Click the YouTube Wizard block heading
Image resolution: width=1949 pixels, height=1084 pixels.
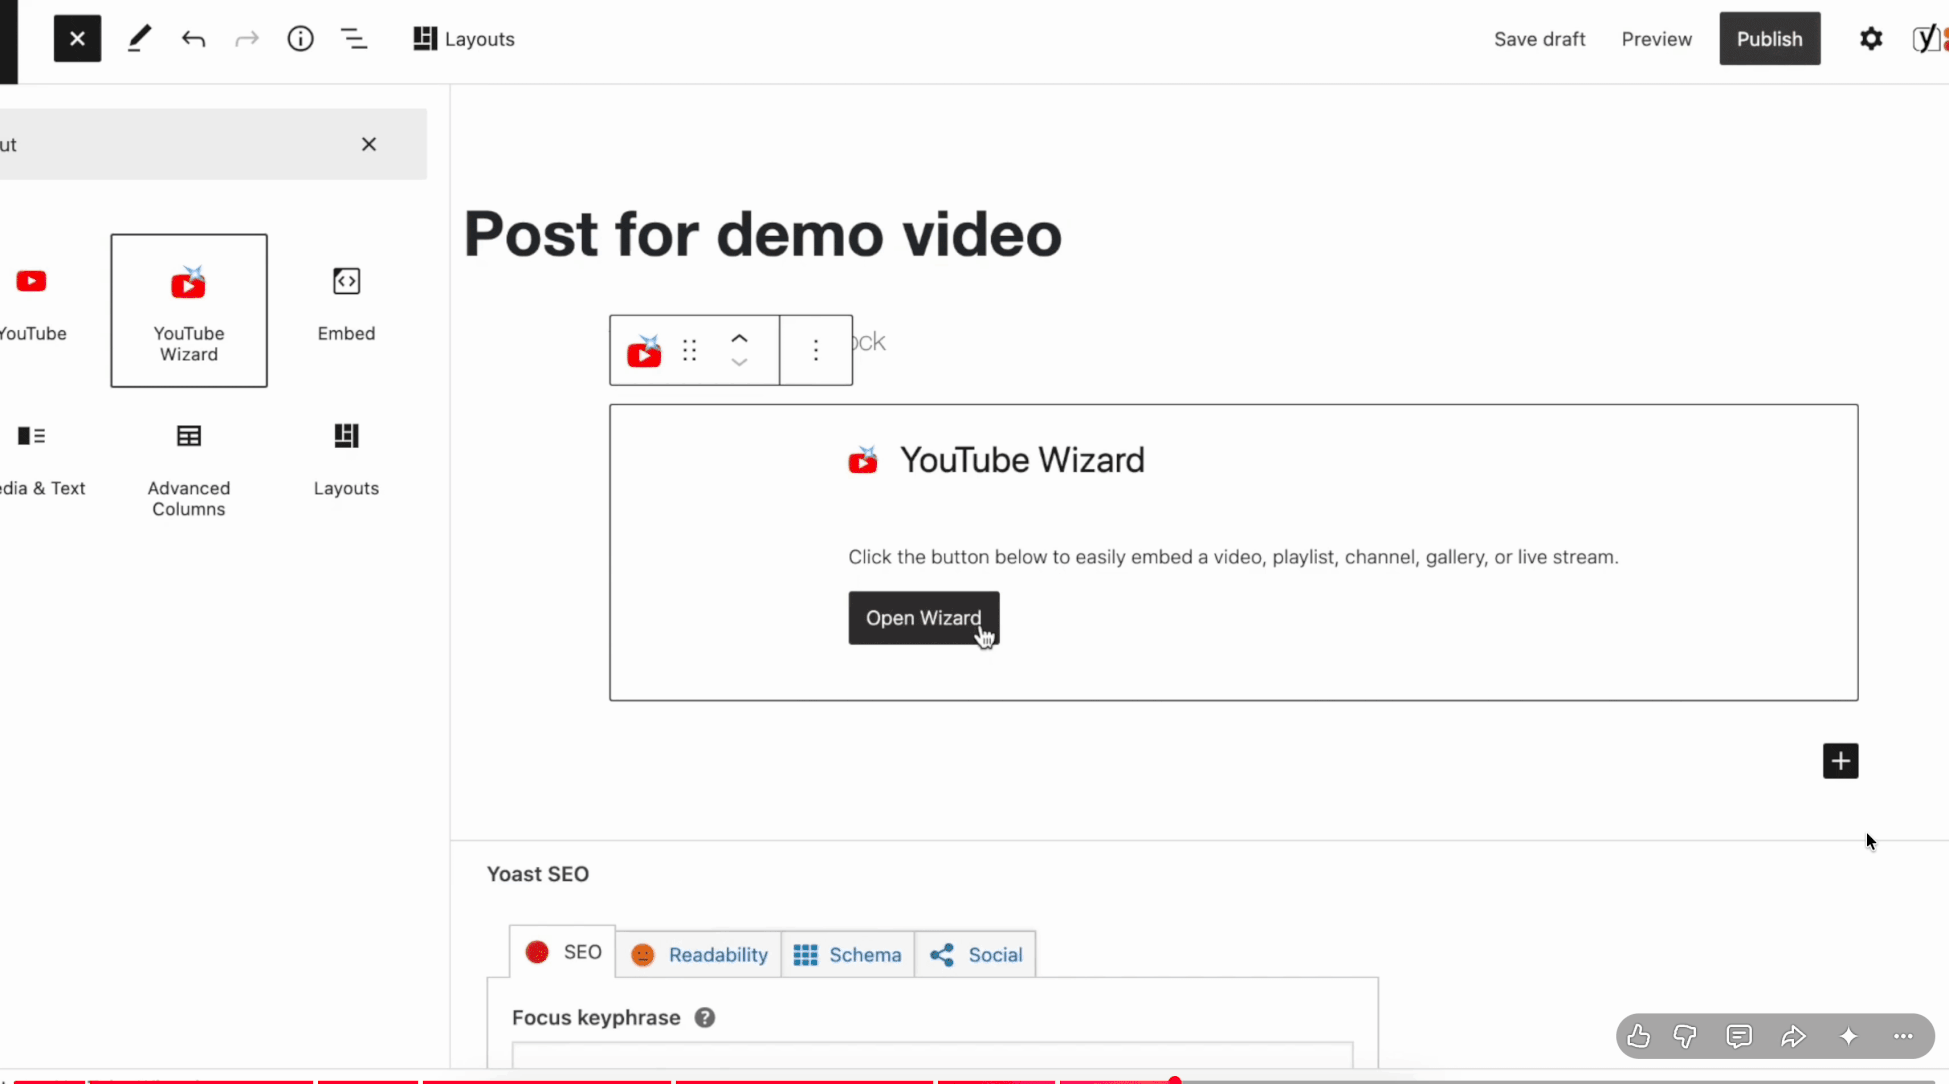(x=1021, y=460)
